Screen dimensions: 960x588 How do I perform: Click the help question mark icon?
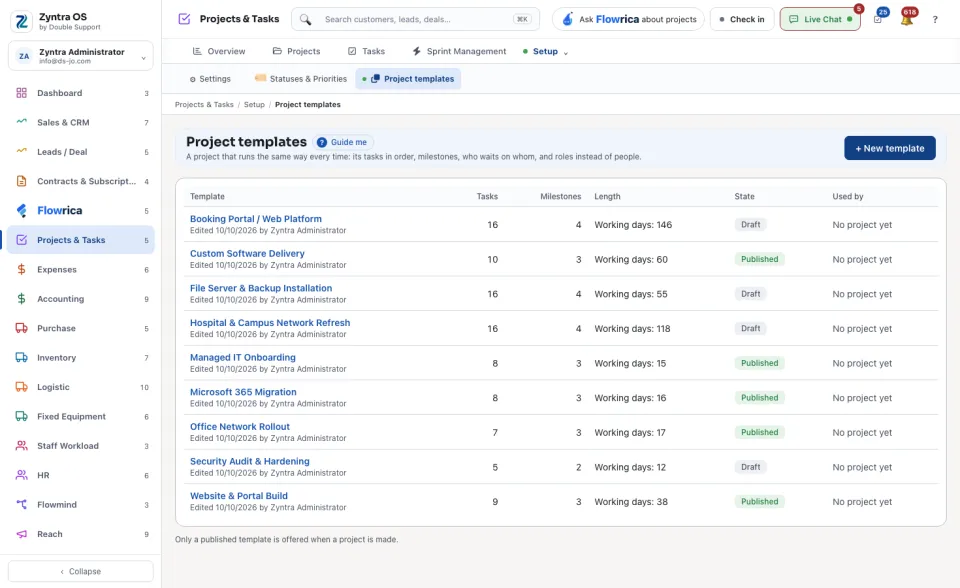935,20
